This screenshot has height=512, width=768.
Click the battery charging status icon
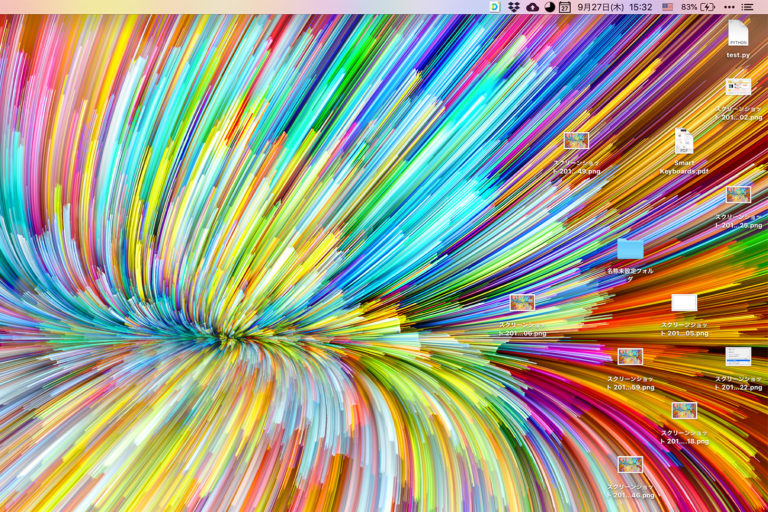point(708,7)
